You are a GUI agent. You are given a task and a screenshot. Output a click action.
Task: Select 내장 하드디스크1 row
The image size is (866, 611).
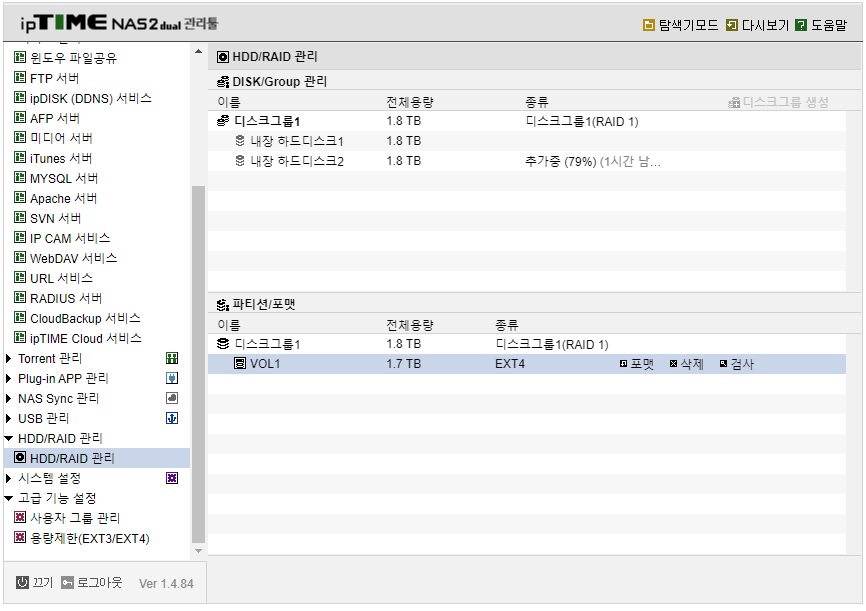(x=527, y=141)
